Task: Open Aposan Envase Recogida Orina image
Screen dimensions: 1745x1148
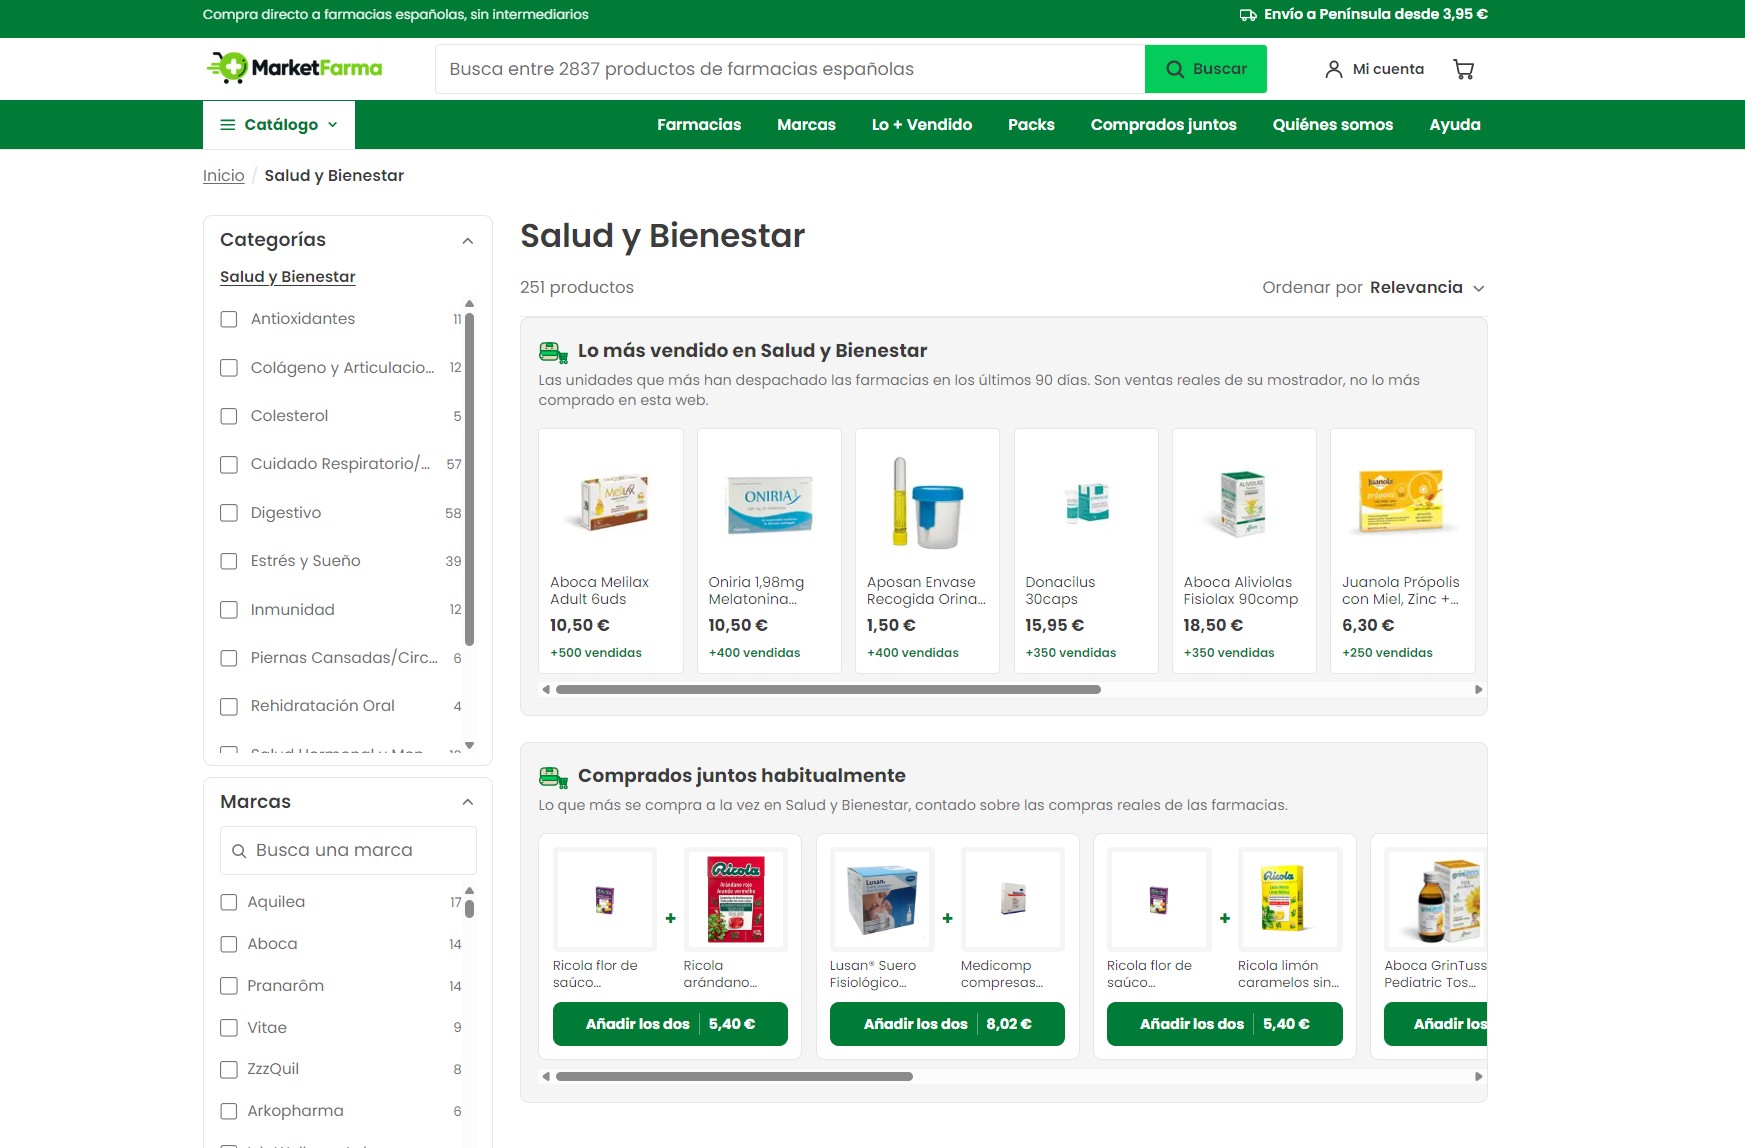Action: [927, 501]
